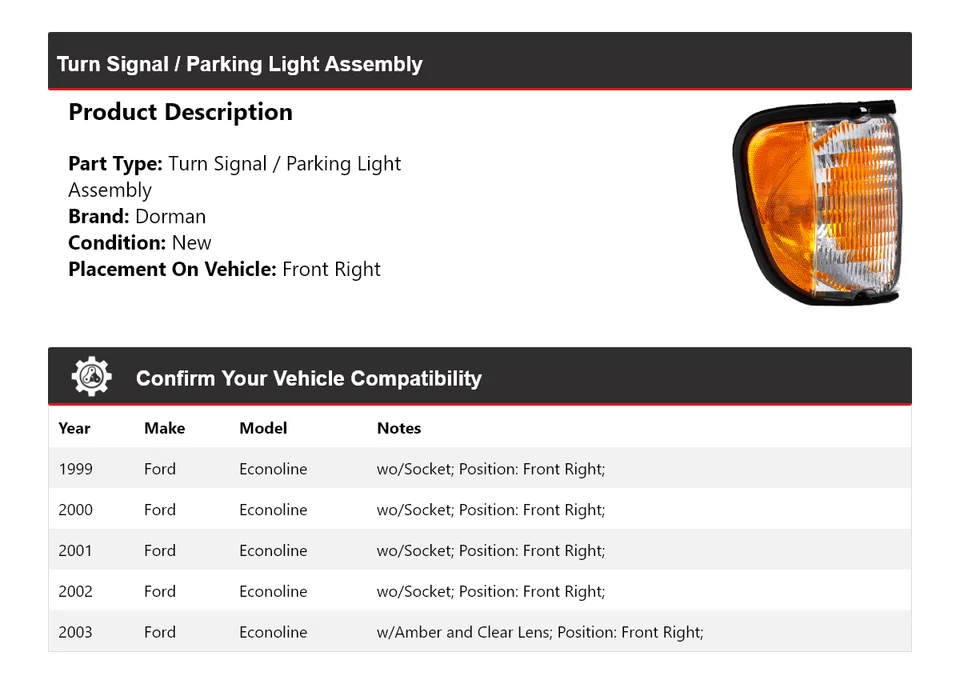Select the Product Description heading
The width and height of the screenshot is (960, 684).
180,112
